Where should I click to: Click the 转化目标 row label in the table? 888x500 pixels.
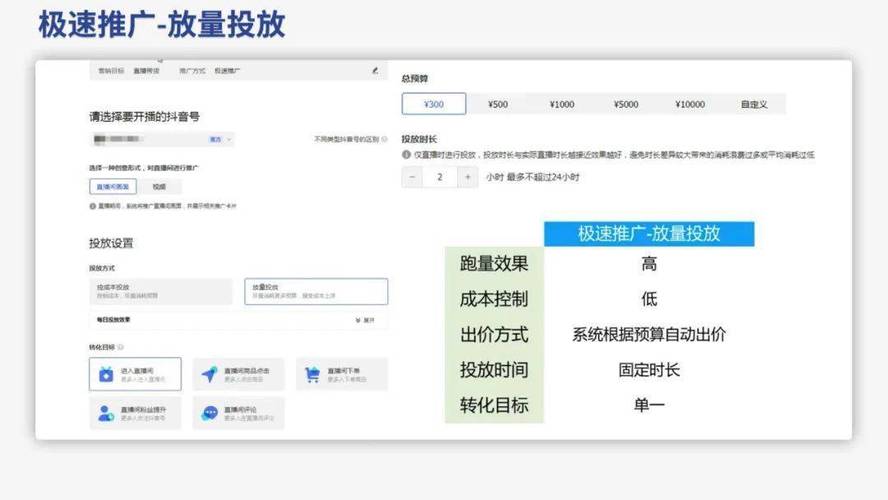494,405
